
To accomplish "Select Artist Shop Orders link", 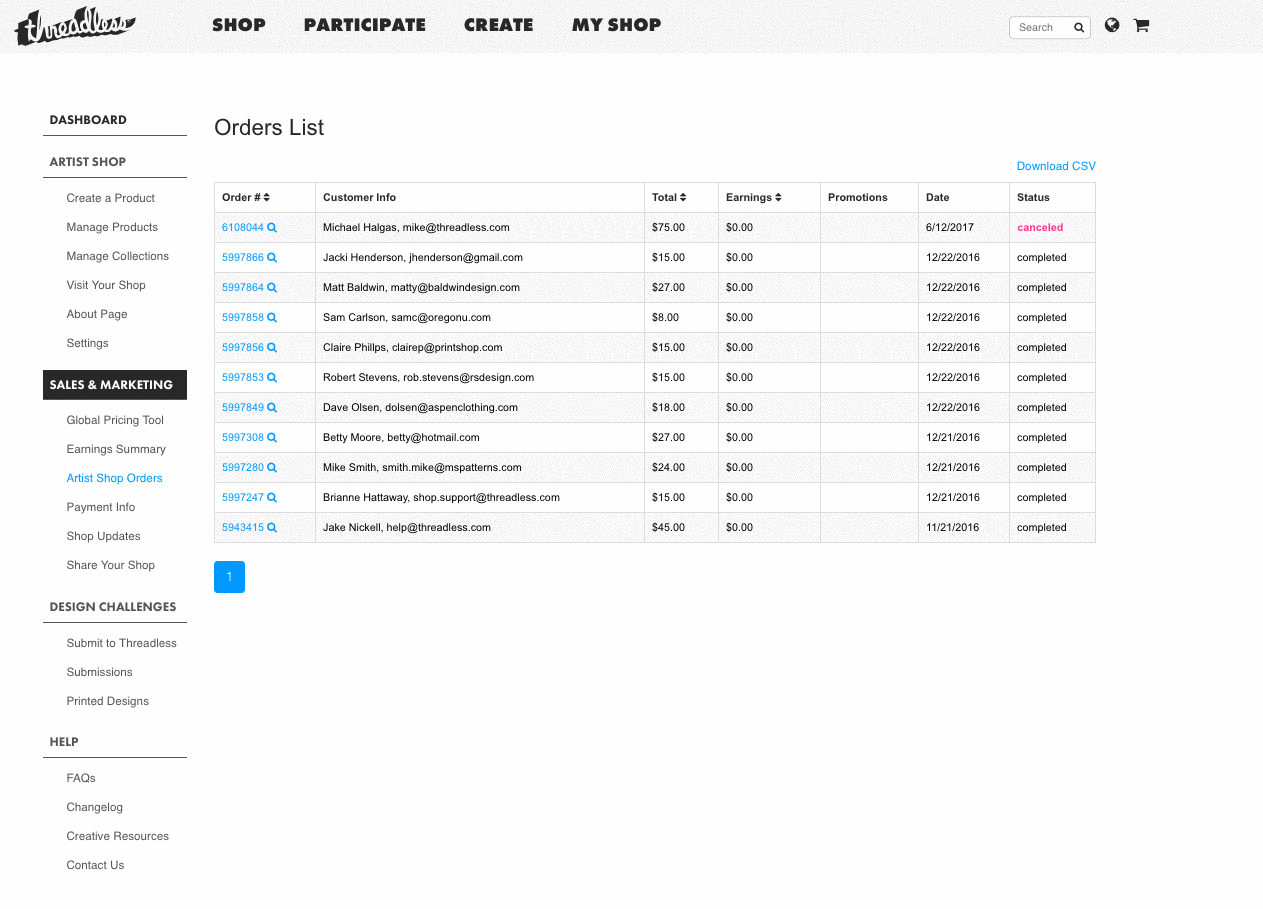I will point(115,478).
